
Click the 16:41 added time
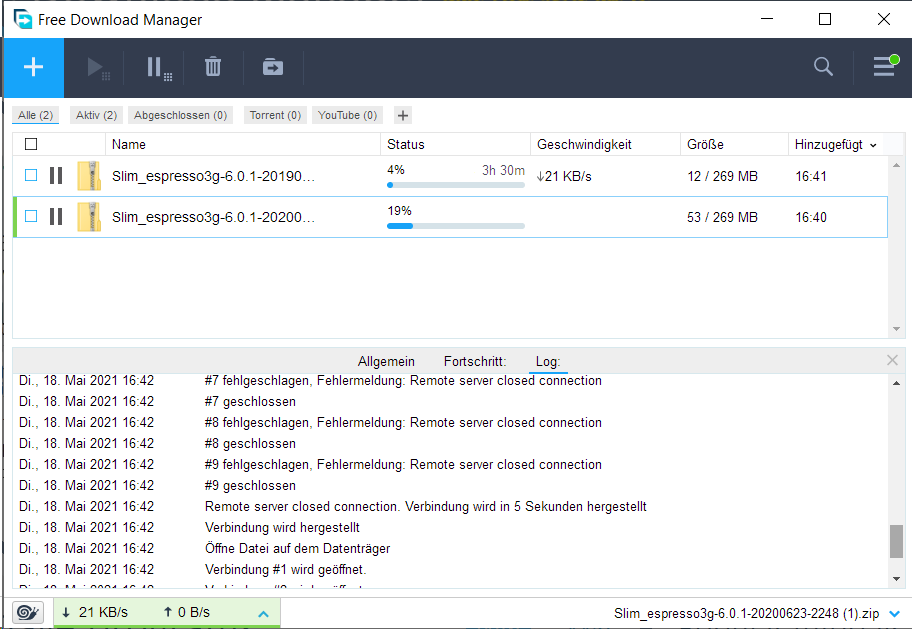pyautogui.click(x=811, y=176)
